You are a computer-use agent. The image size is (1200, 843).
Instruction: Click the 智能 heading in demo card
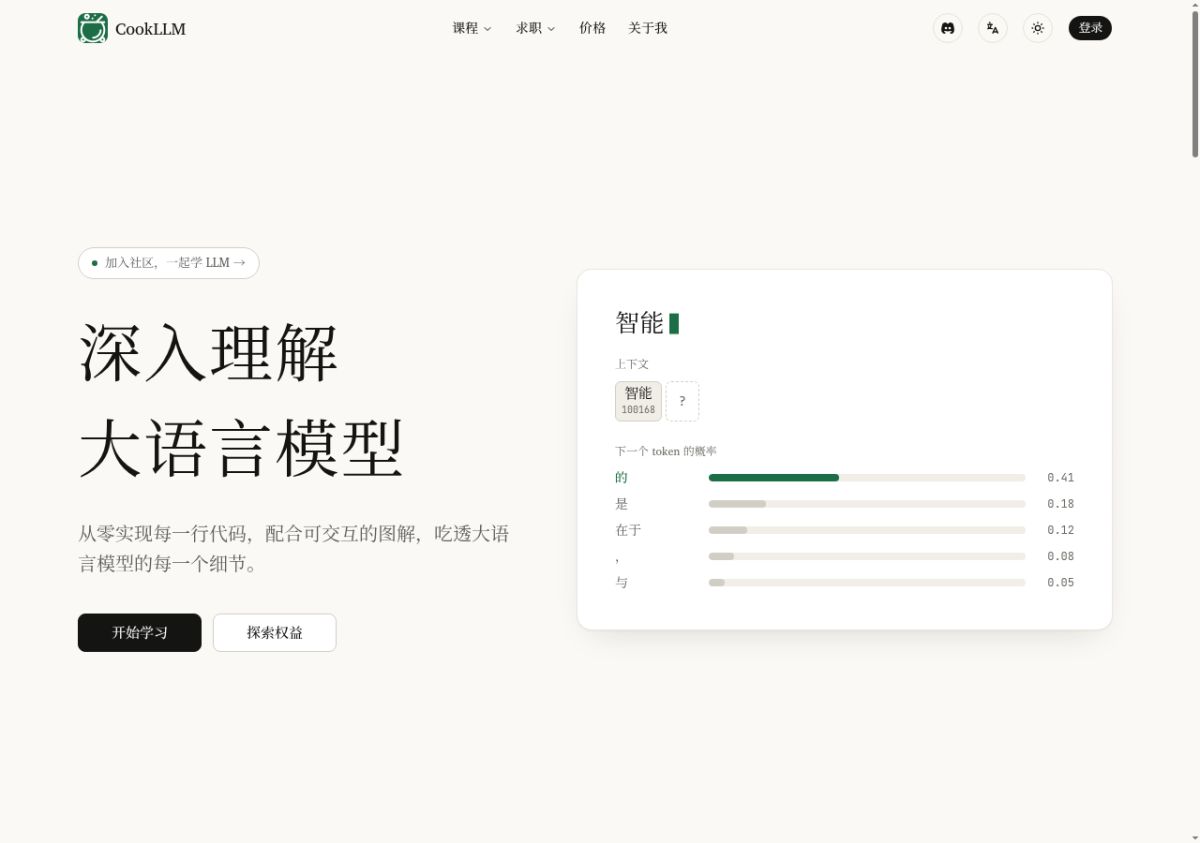[639, 323]
